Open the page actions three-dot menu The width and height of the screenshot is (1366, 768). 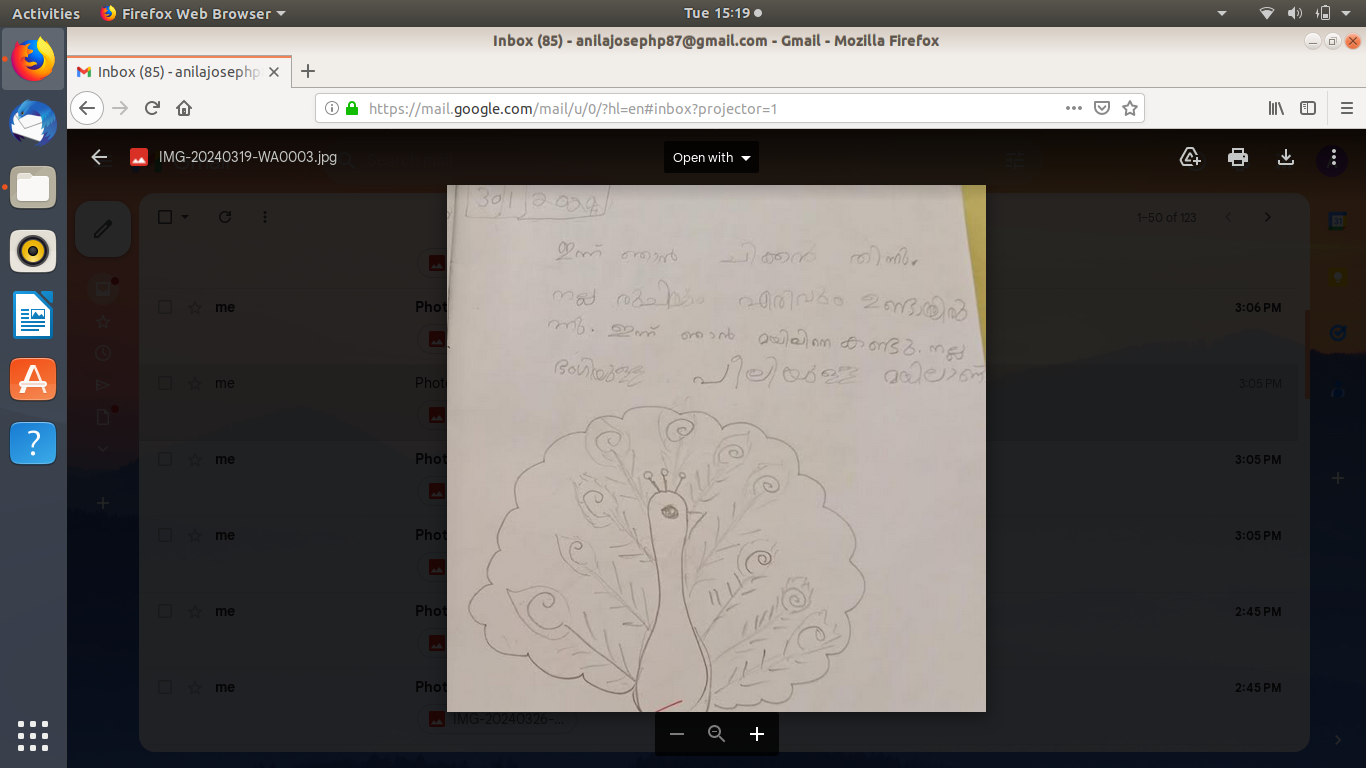[x=1073, y=108]
